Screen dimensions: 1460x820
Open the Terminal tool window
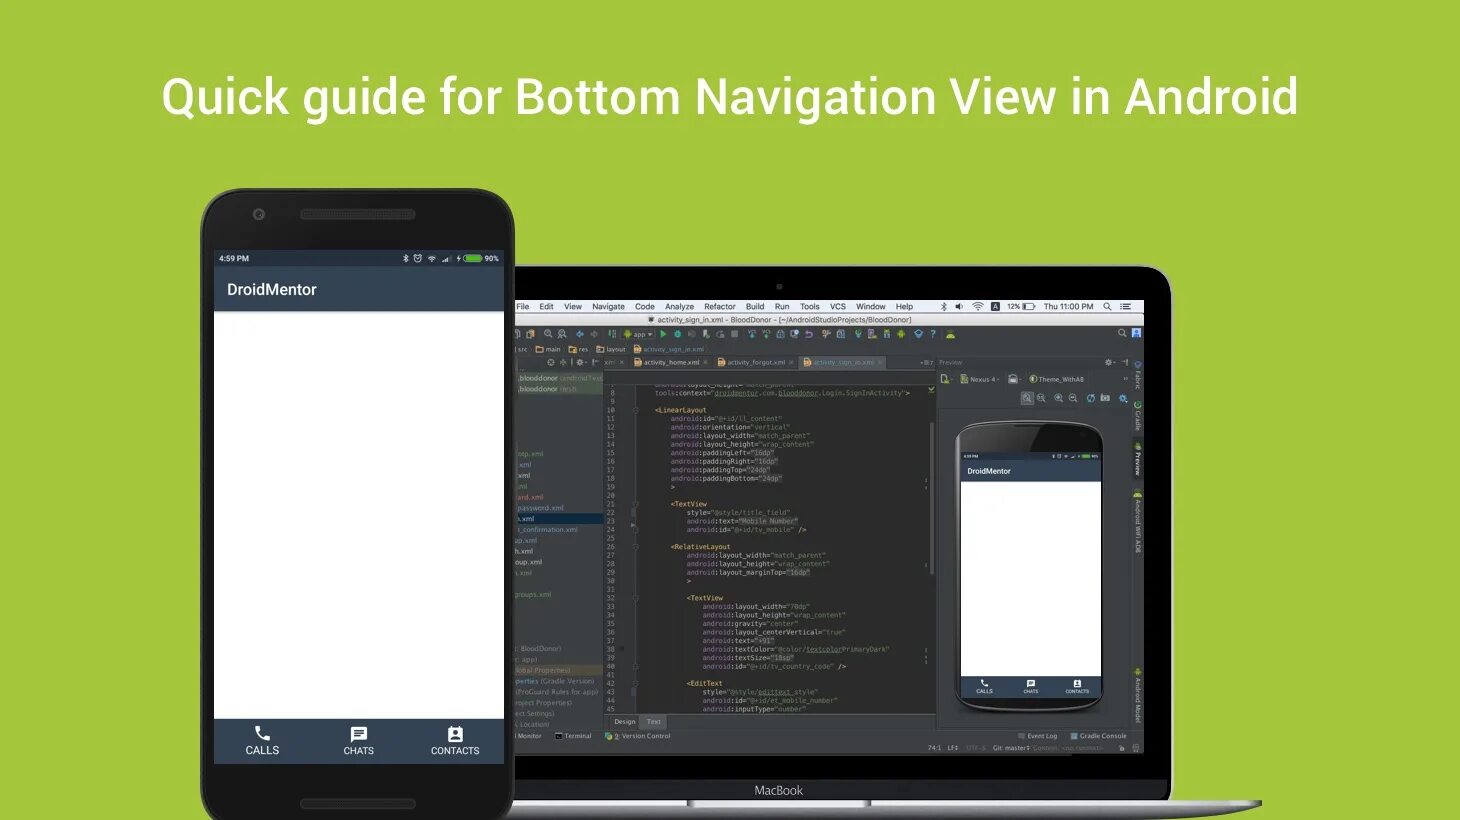pyautogui.click(x=574, y=736)
